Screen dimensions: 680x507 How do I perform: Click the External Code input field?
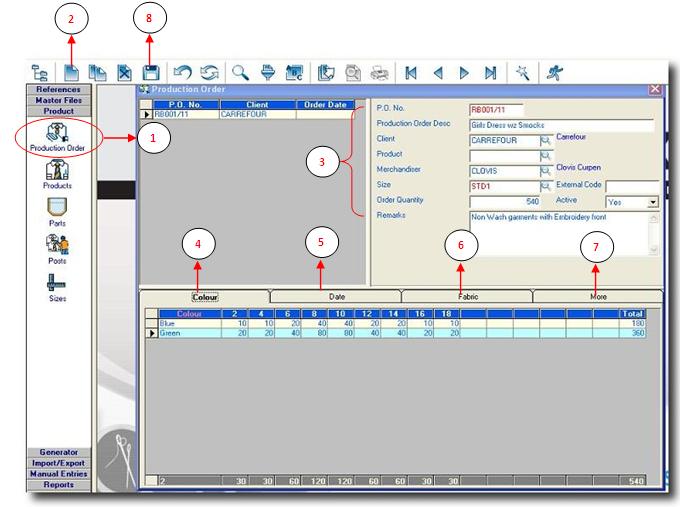click(631, 186)
